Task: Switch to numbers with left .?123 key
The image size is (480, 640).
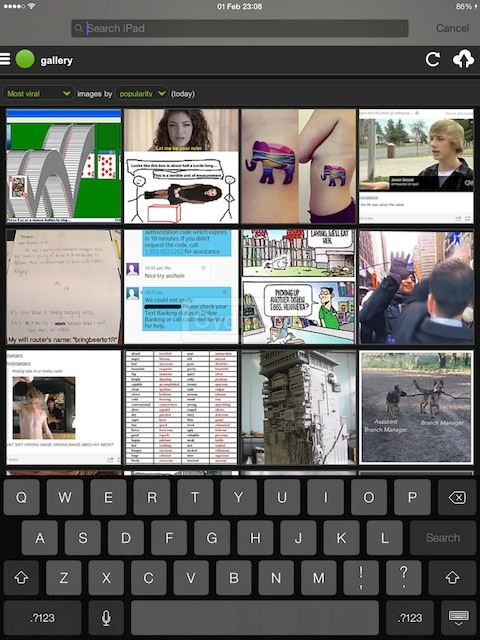Action: tap(42, 618)
